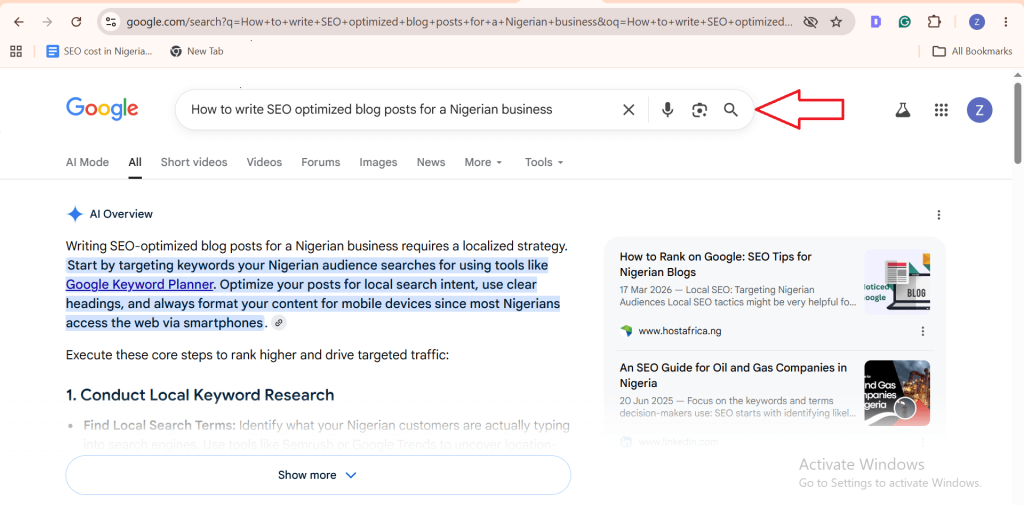This screenshot has width=1024, height=505.
Task: Click the hostafrica blog thumbnail image
Action: (897, 282)
